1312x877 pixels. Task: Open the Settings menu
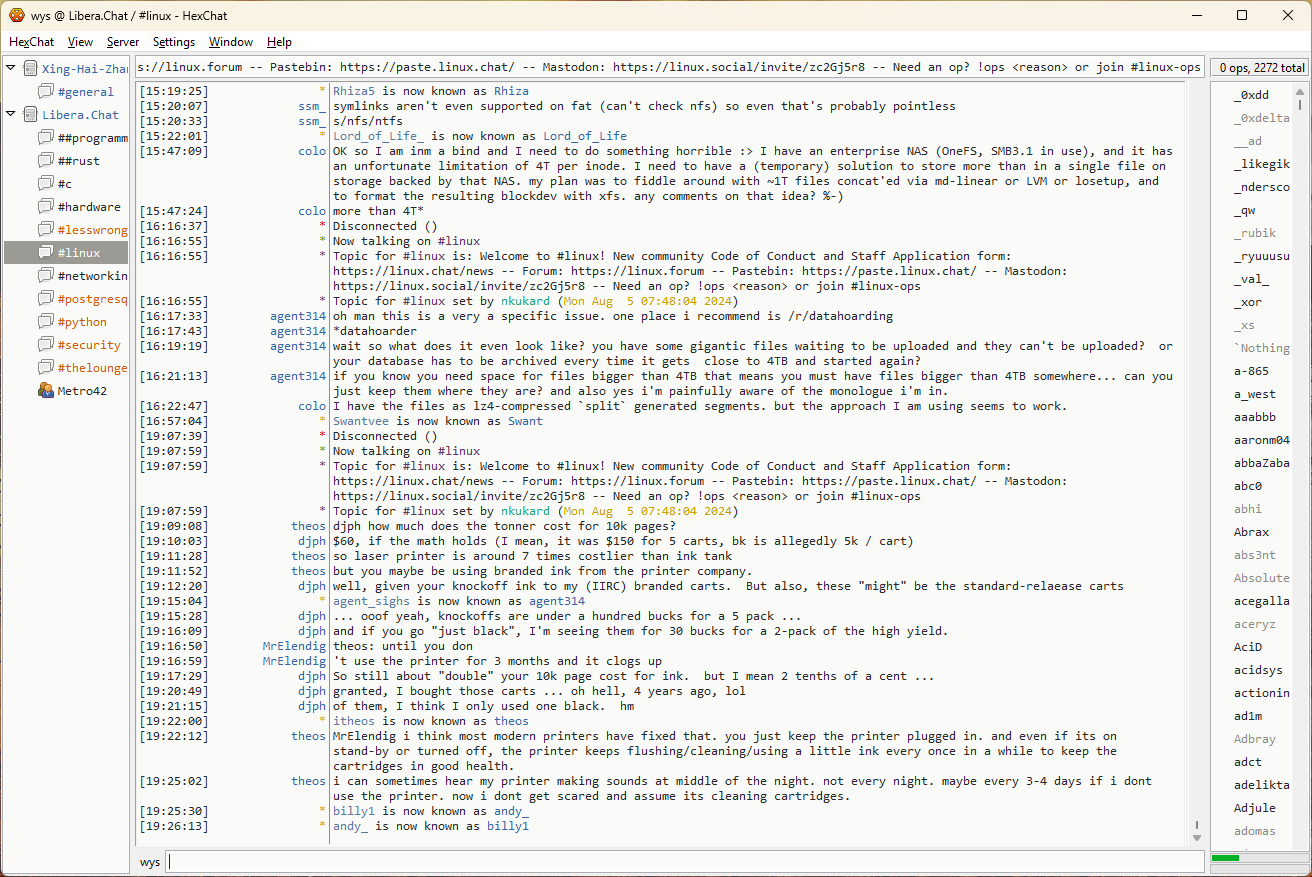pyautogui.click(x=174, y=42)
